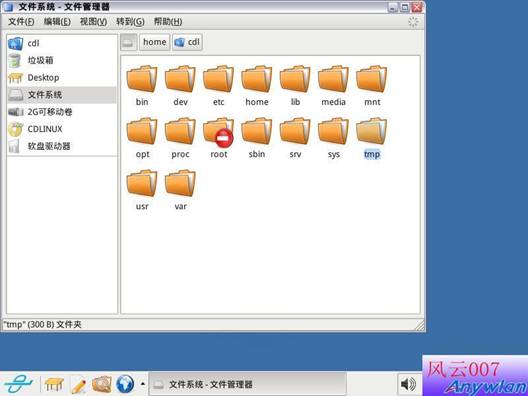
Task: Click the volume speaker tray icon
Action: tap(408, 384)
